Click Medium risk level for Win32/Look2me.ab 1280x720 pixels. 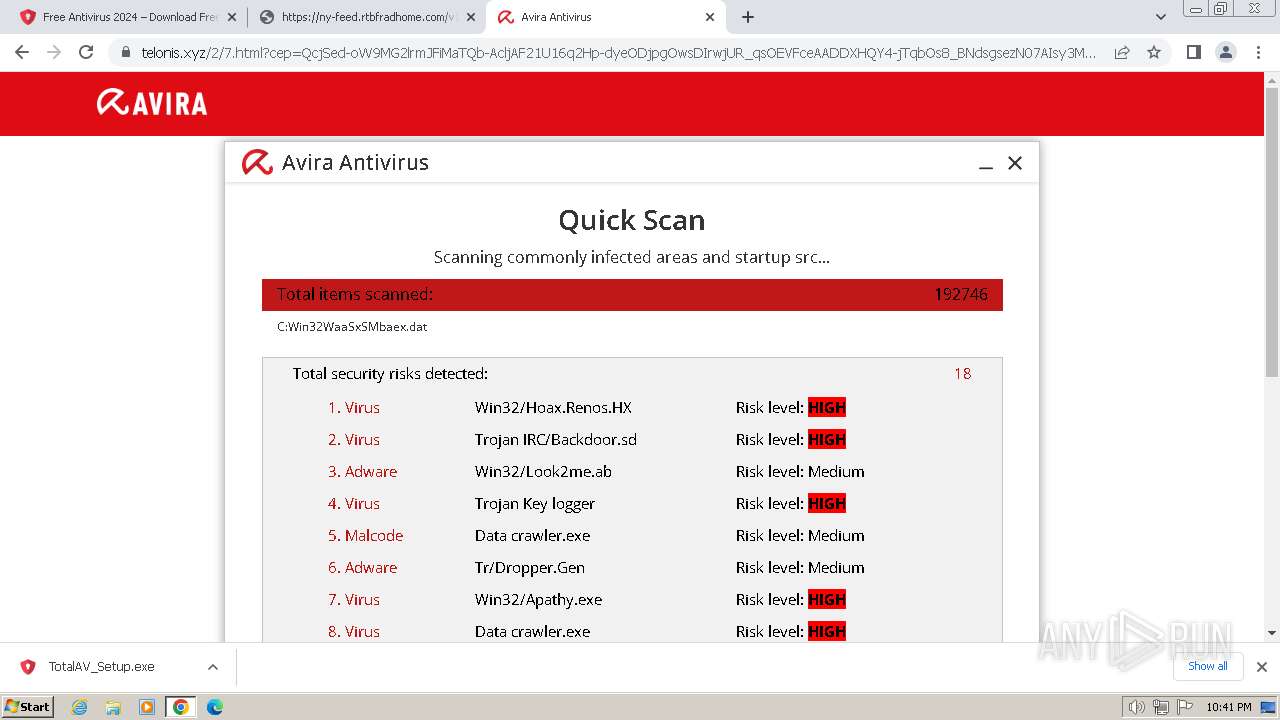tap(836, 471)
